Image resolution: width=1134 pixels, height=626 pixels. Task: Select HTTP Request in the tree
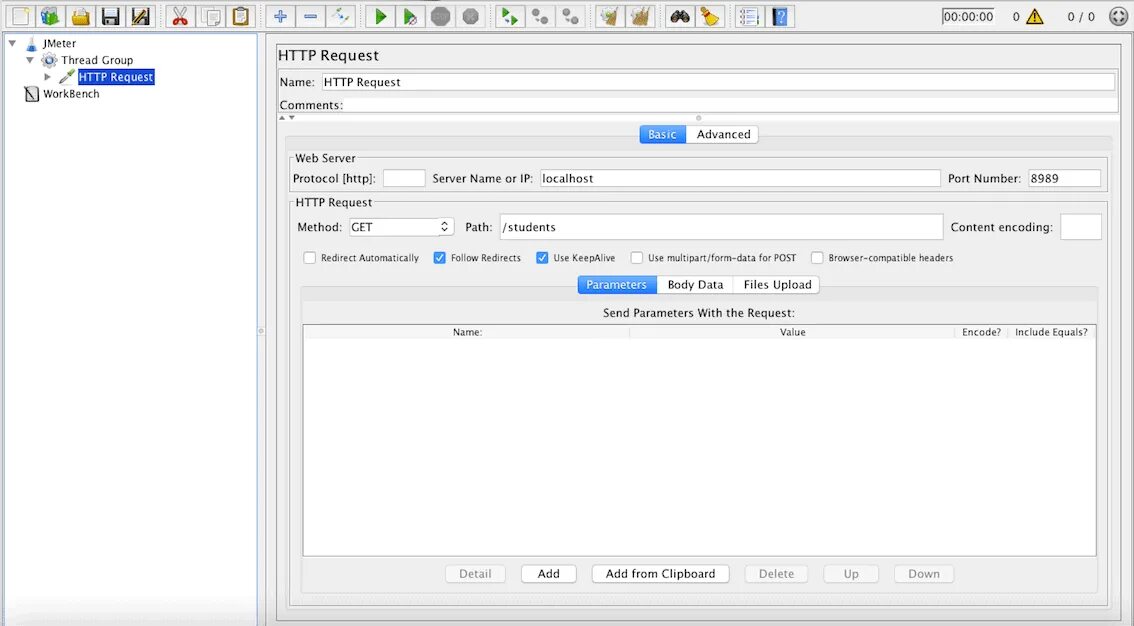click(x=116, y=77)
